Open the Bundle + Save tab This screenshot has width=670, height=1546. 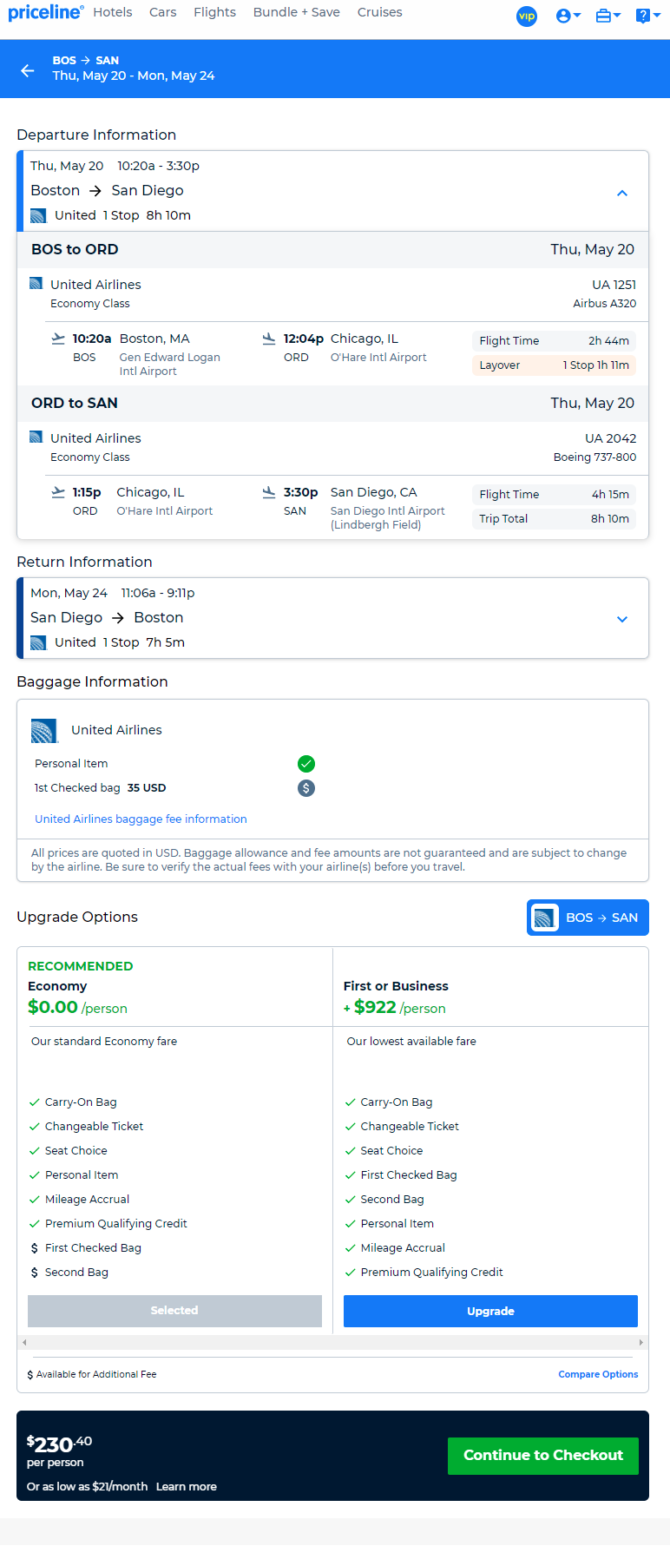click(x=297, y=13)
